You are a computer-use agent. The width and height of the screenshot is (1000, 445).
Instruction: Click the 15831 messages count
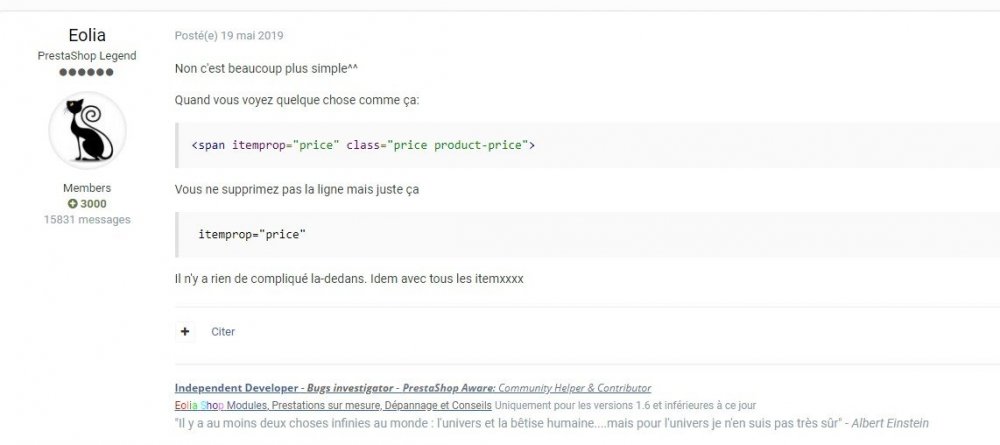click(87, 219)
